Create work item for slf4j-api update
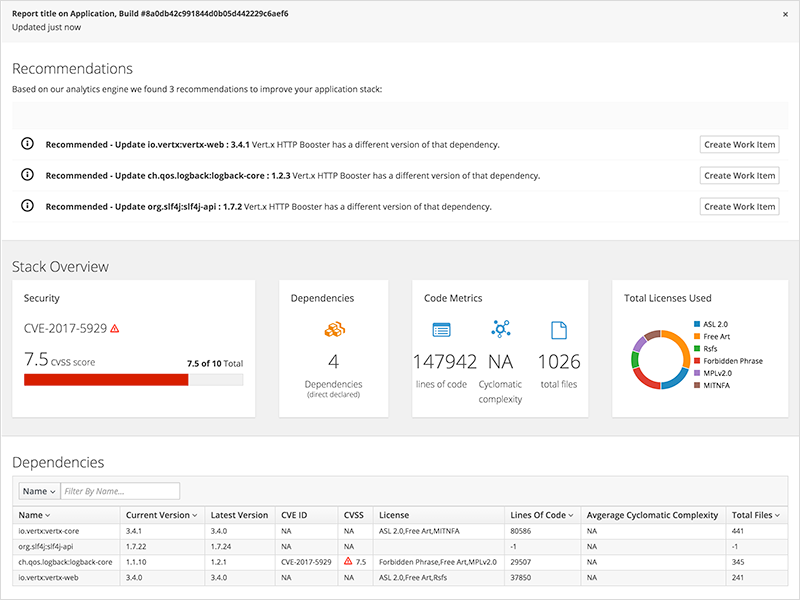This screenshot has height=600, width=800. click(x=739, y=206)
